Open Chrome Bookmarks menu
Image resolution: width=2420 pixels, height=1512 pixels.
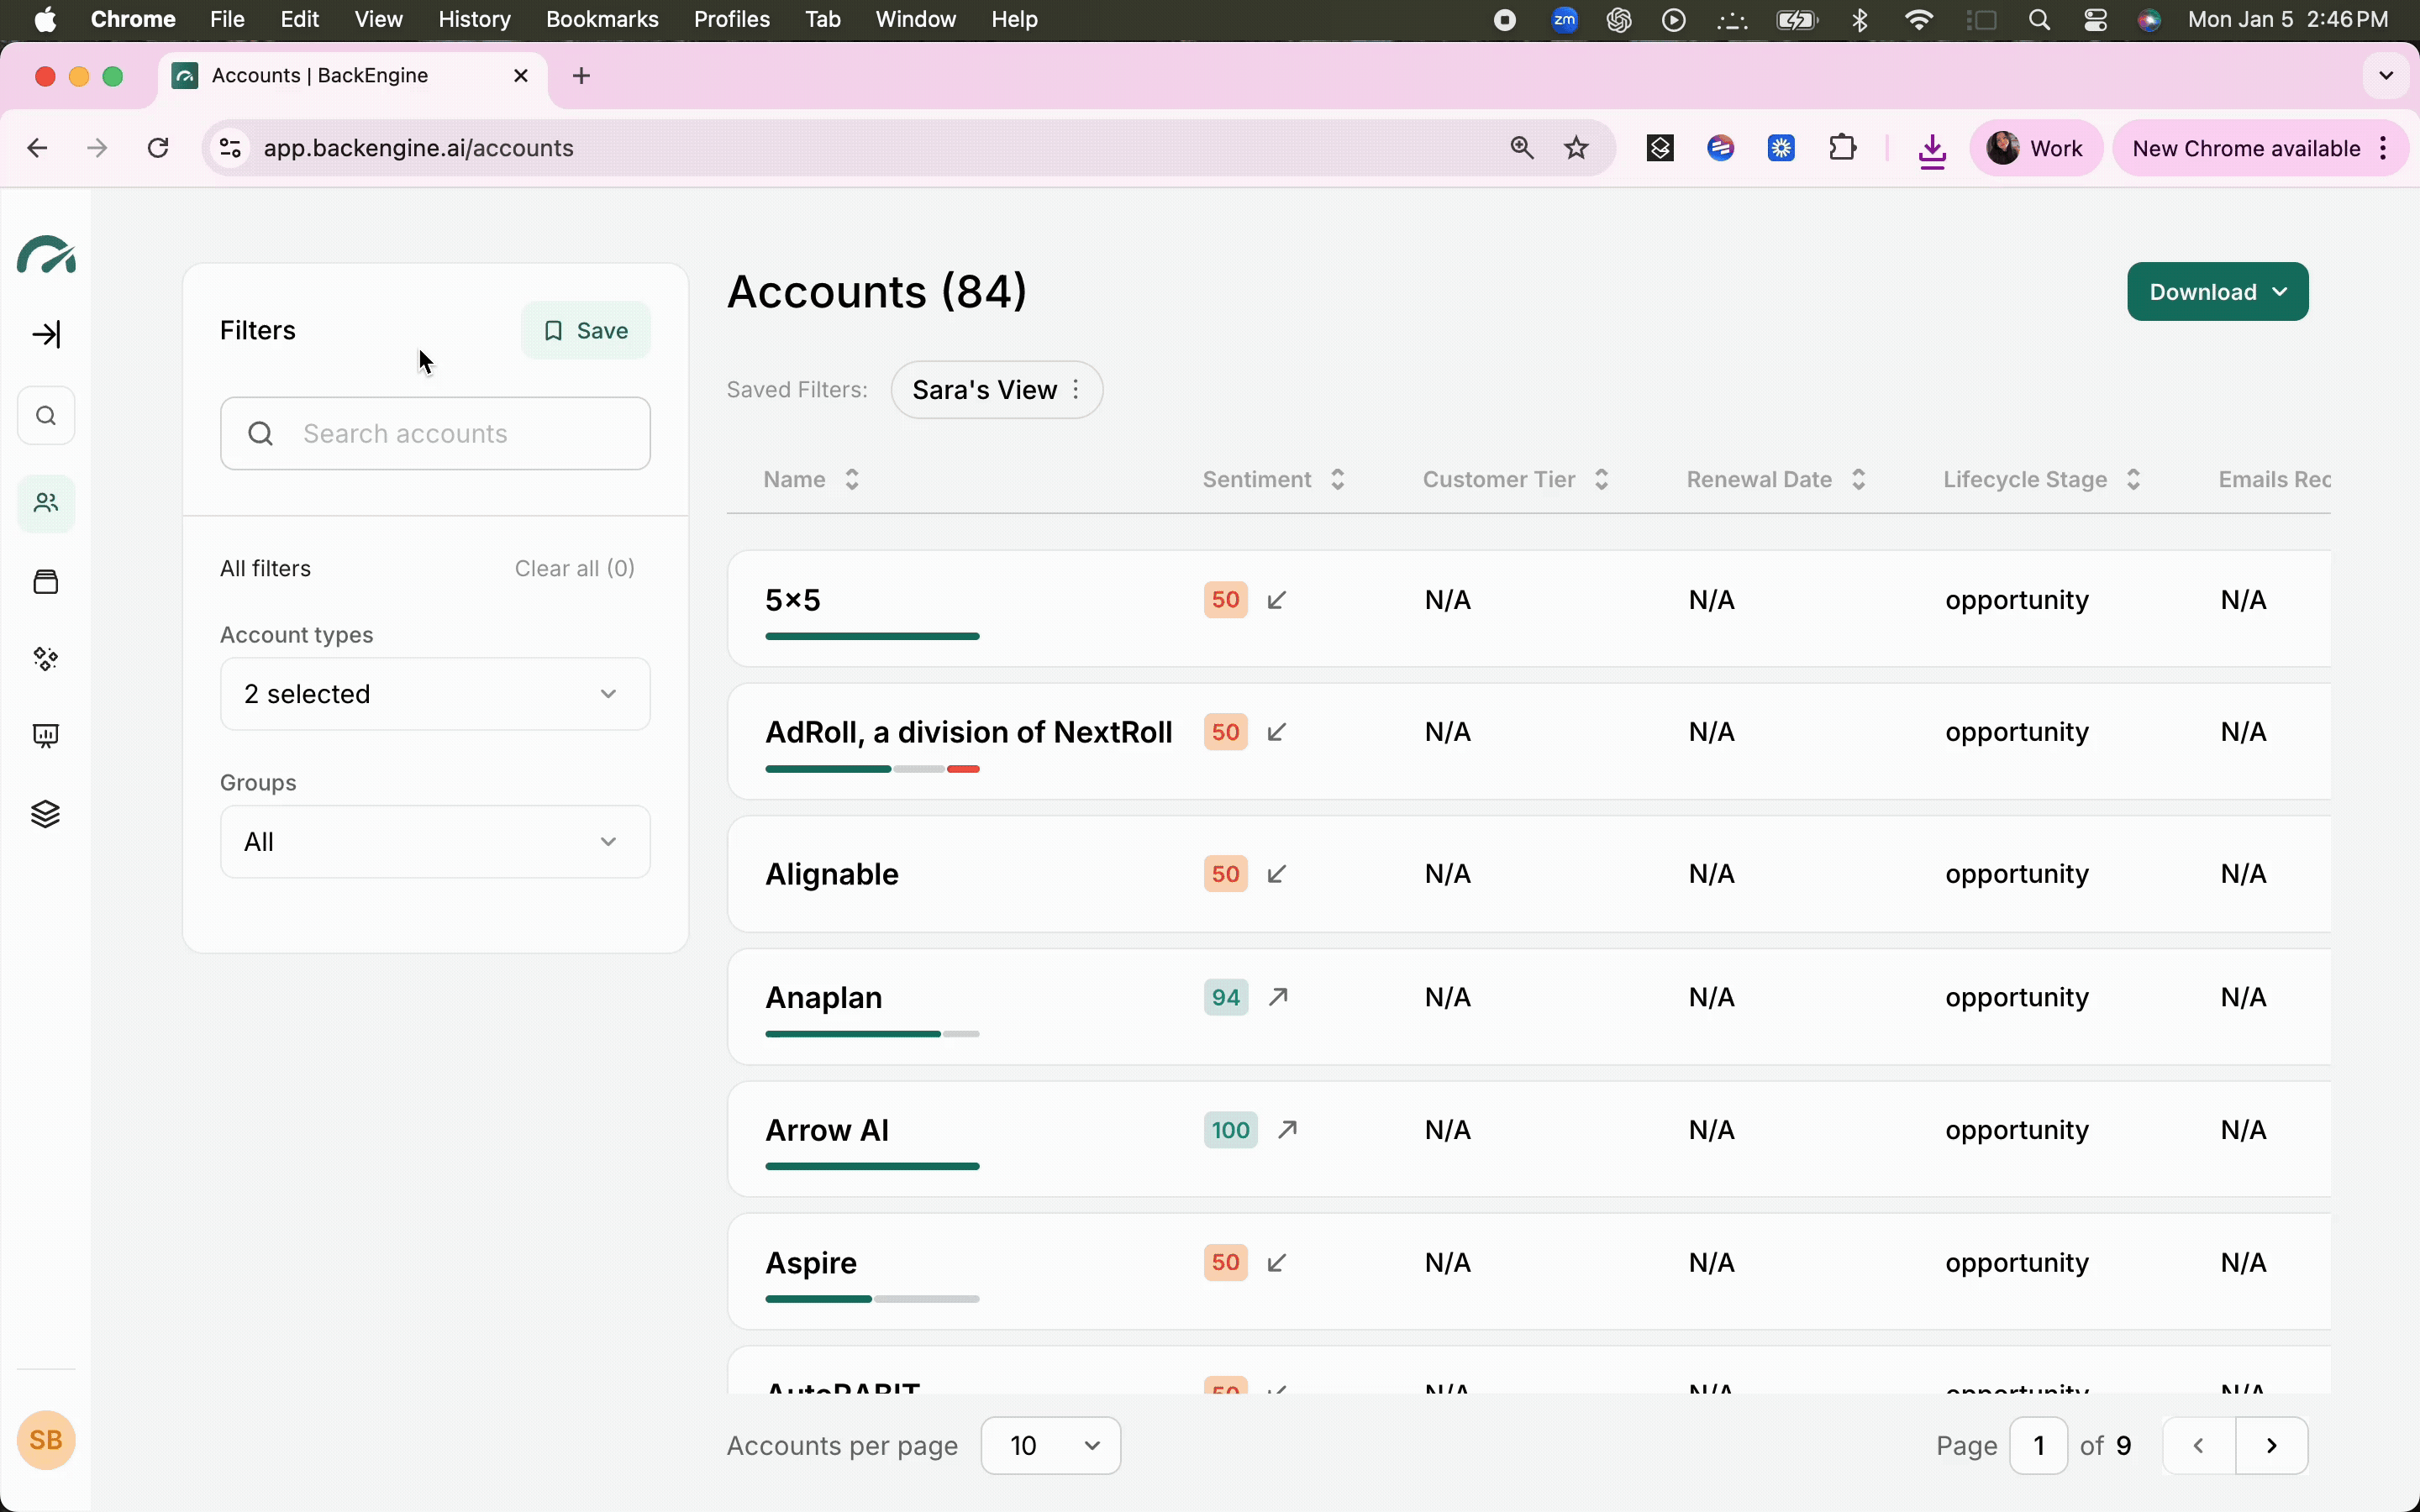(x=601, y=20)
